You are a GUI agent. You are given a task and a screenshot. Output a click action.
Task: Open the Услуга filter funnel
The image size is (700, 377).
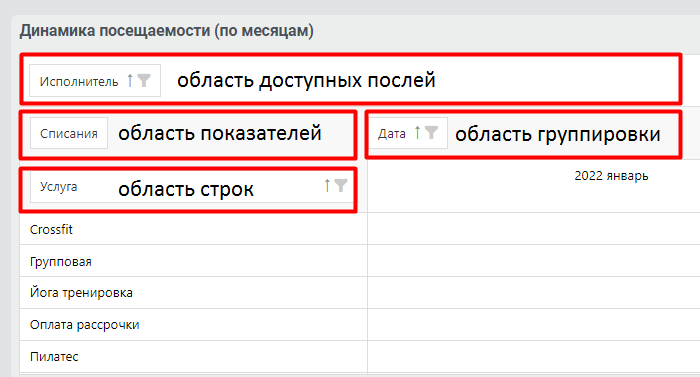(341, 185)
